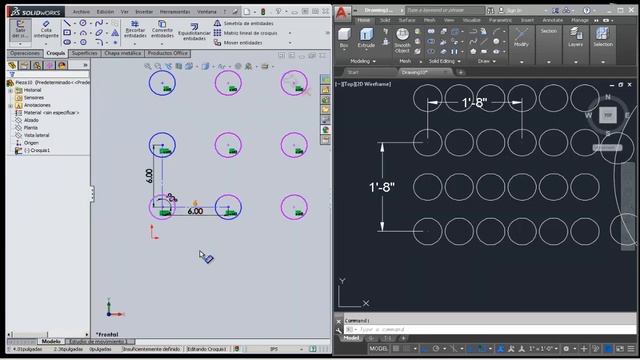Click the AutoCAD command line input field
Image resolution: width=640 pixels, height=360 pixels.
click(x=490, y=329)
